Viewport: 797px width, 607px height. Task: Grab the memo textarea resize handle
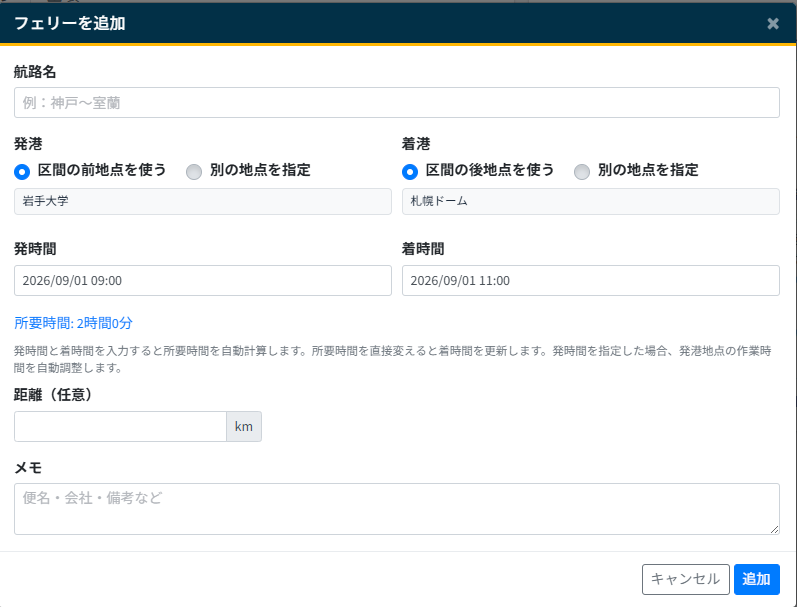coord(774,529)
